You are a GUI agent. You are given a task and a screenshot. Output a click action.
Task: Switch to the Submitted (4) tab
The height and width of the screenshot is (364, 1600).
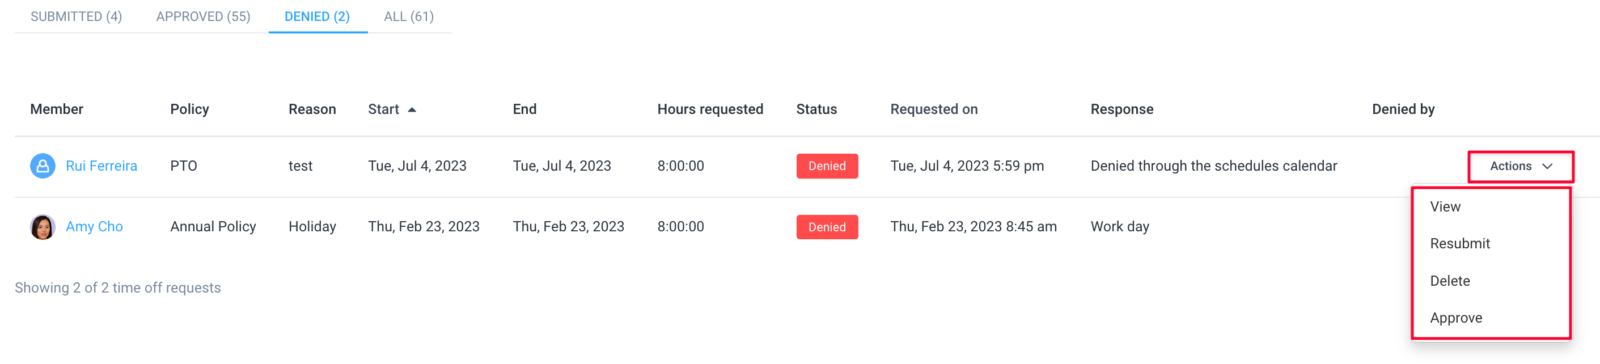pyautogui.click(x=76, y=16)
